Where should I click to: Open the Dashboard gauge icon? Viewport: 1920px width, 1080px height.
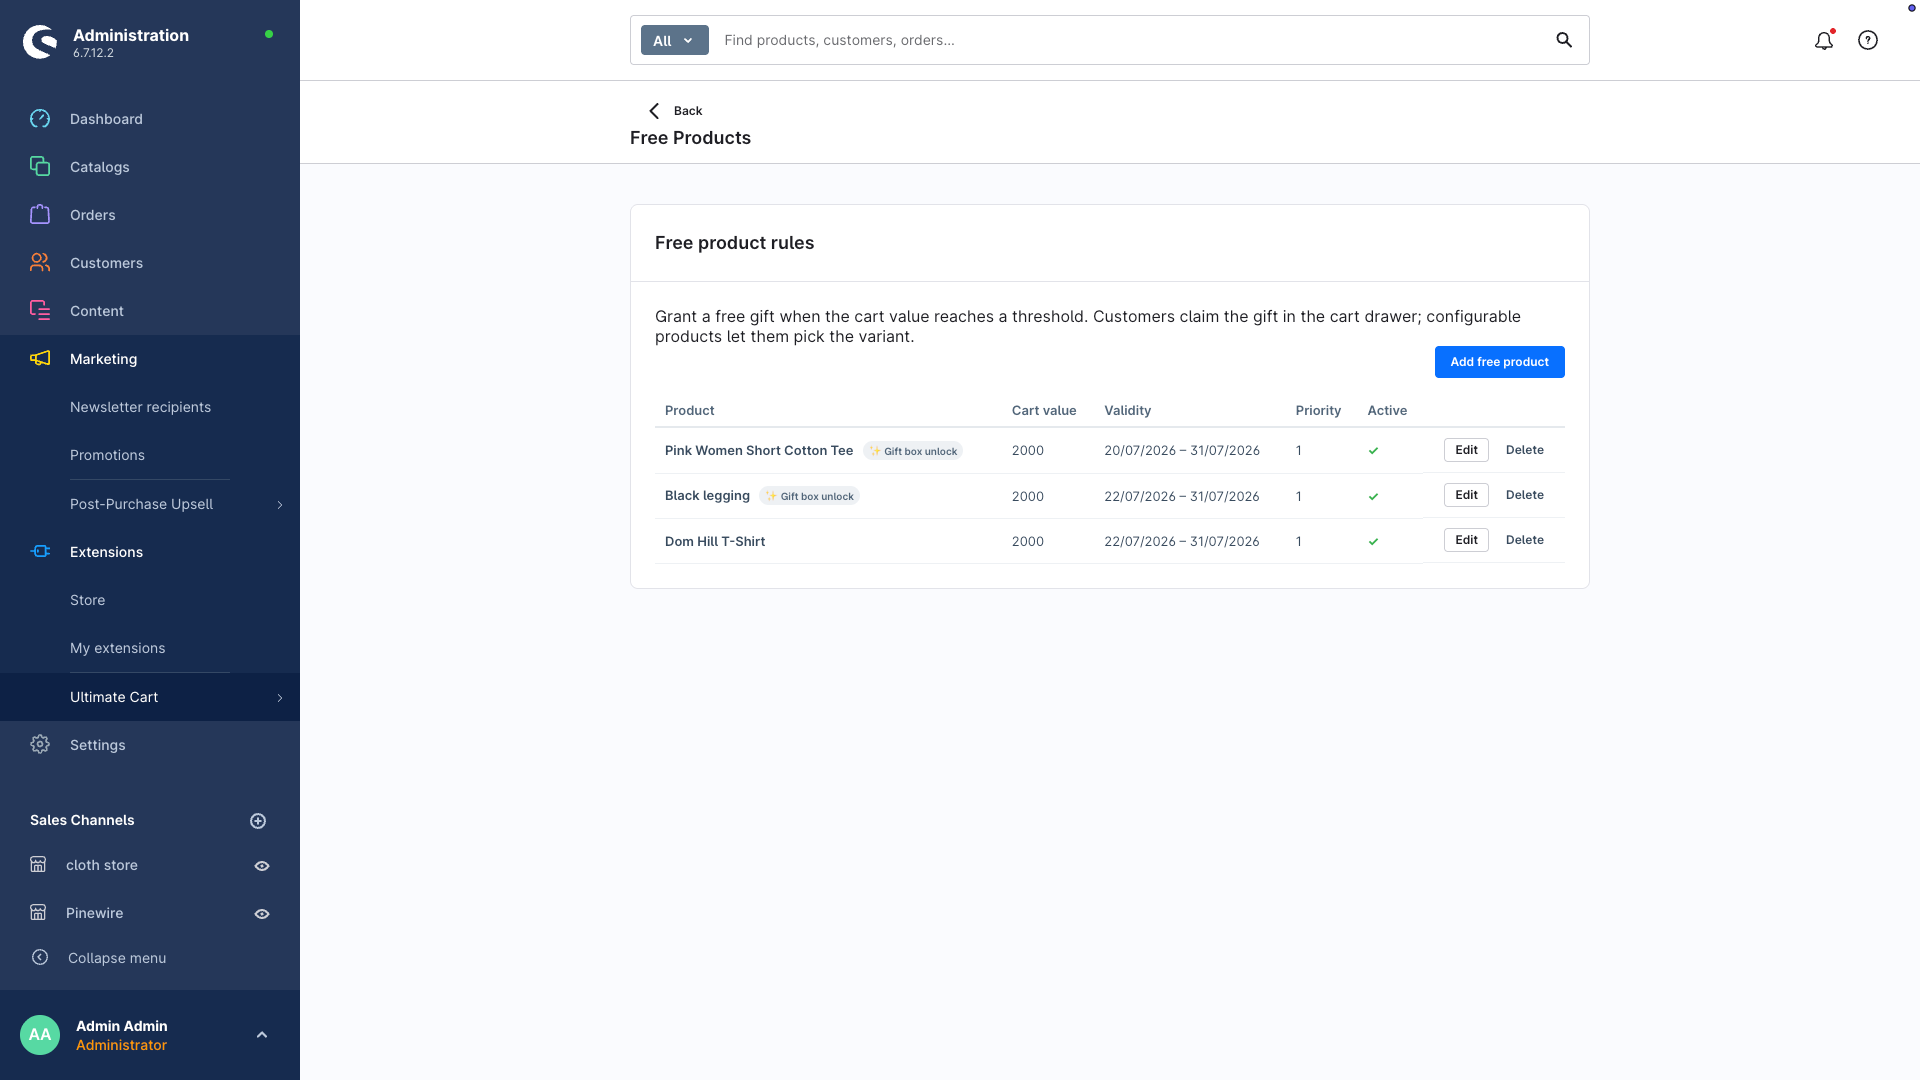point(40,119)
